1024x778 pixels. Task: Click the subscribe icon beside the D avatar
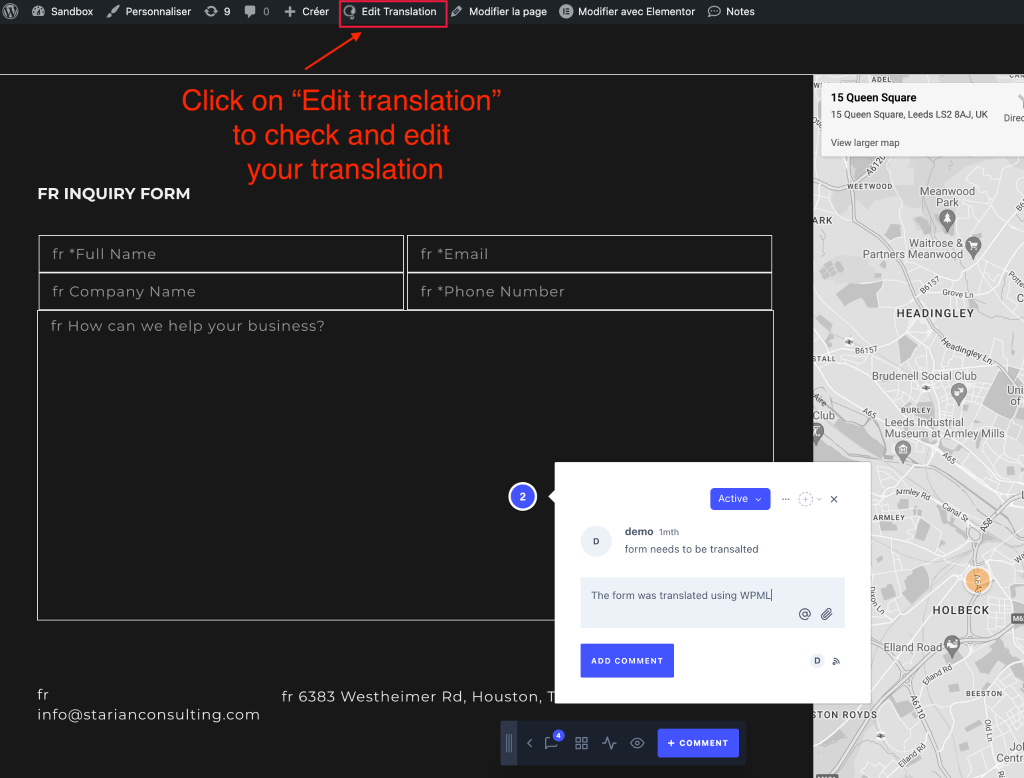(837, 661)
